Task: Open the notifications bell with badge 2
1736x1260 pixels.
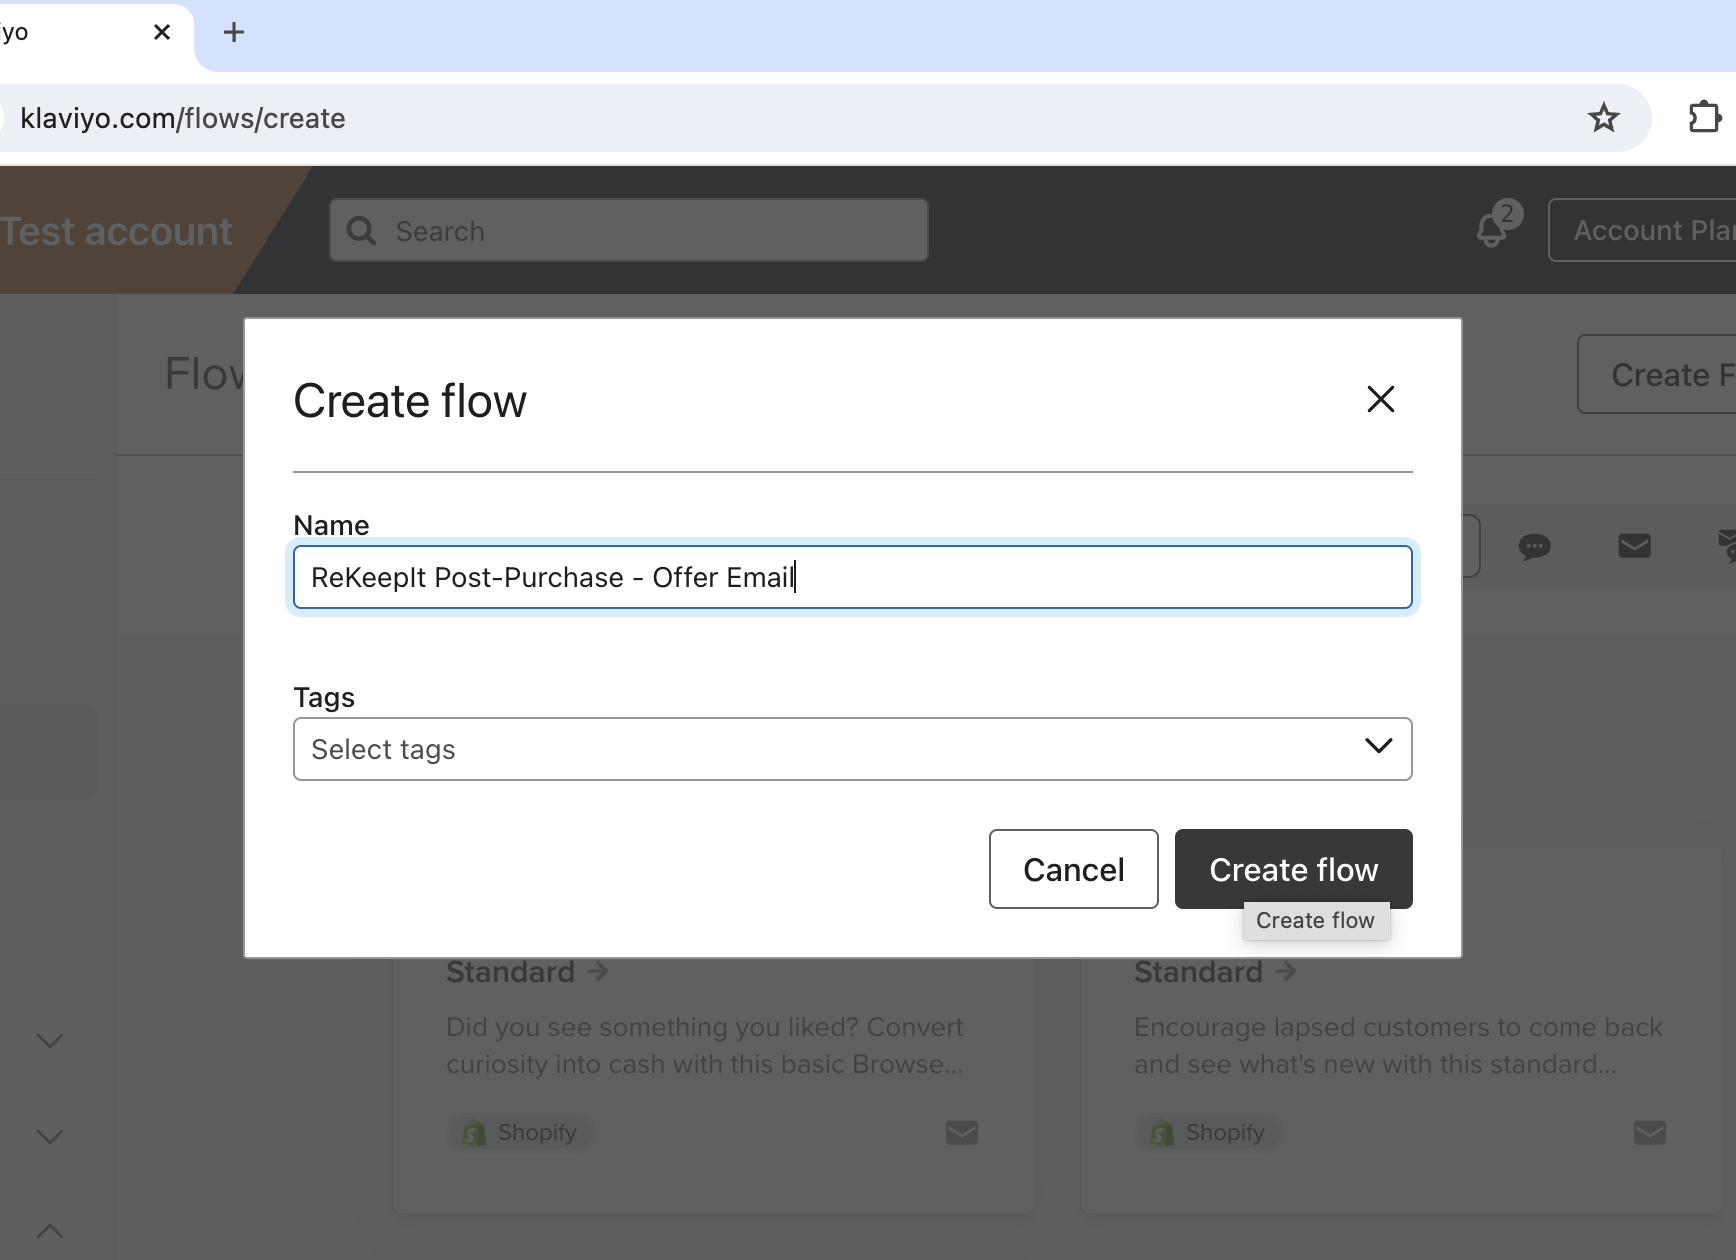Action: (x=1491, y=230)
